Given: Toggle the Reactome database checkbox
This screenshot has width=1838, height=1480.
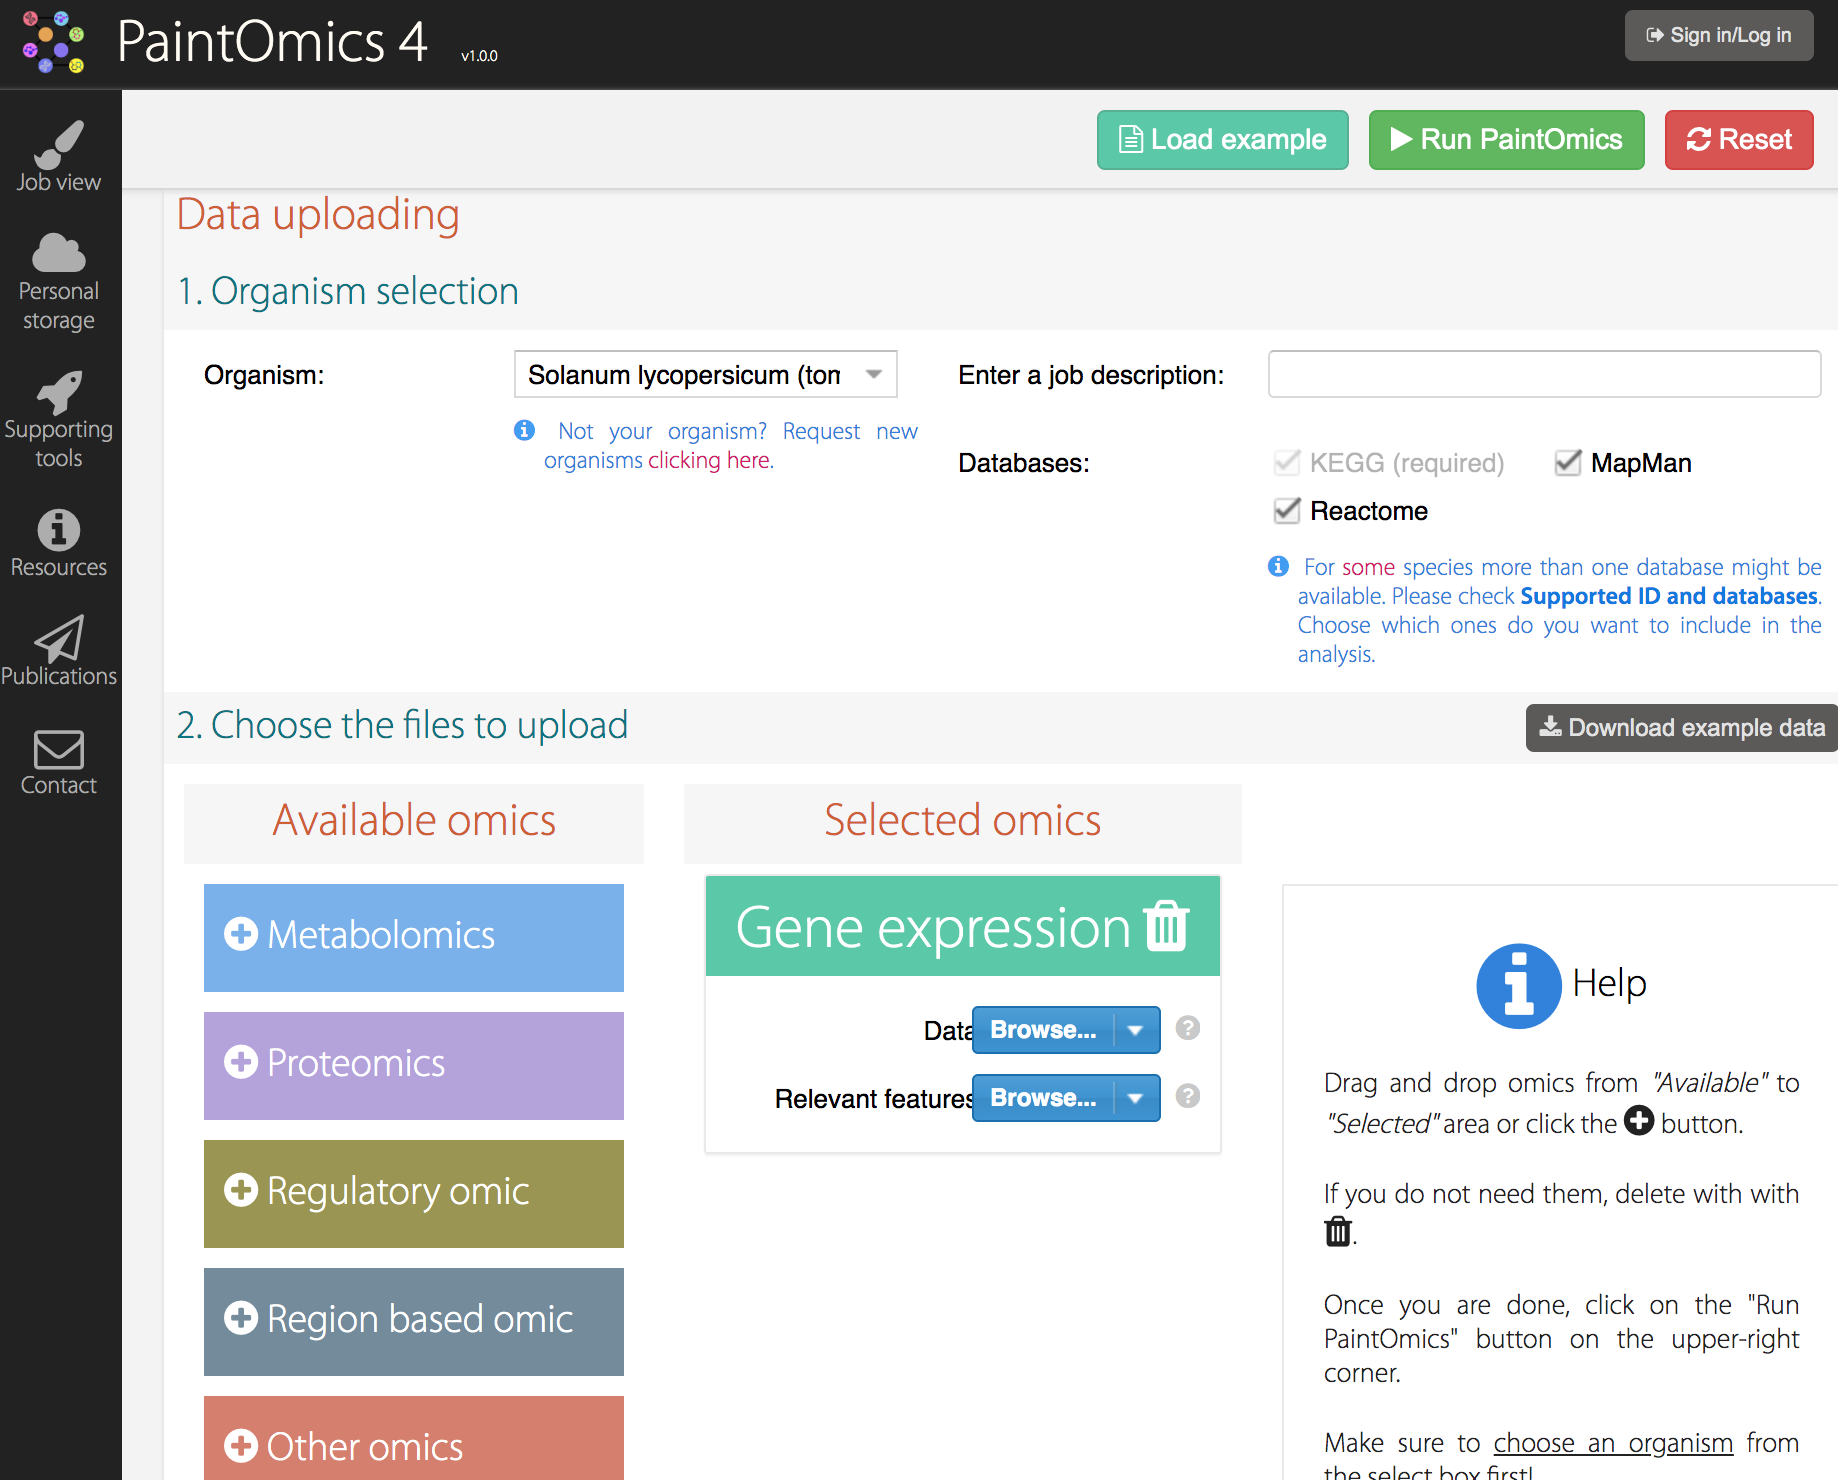Looking at the screenshot, I should pos(1287,510).
